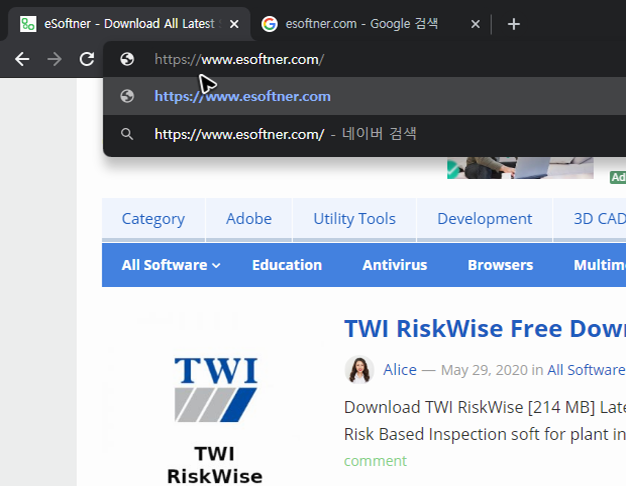
Task: Click the Google favicon on second tab
Action: [269, 24]
